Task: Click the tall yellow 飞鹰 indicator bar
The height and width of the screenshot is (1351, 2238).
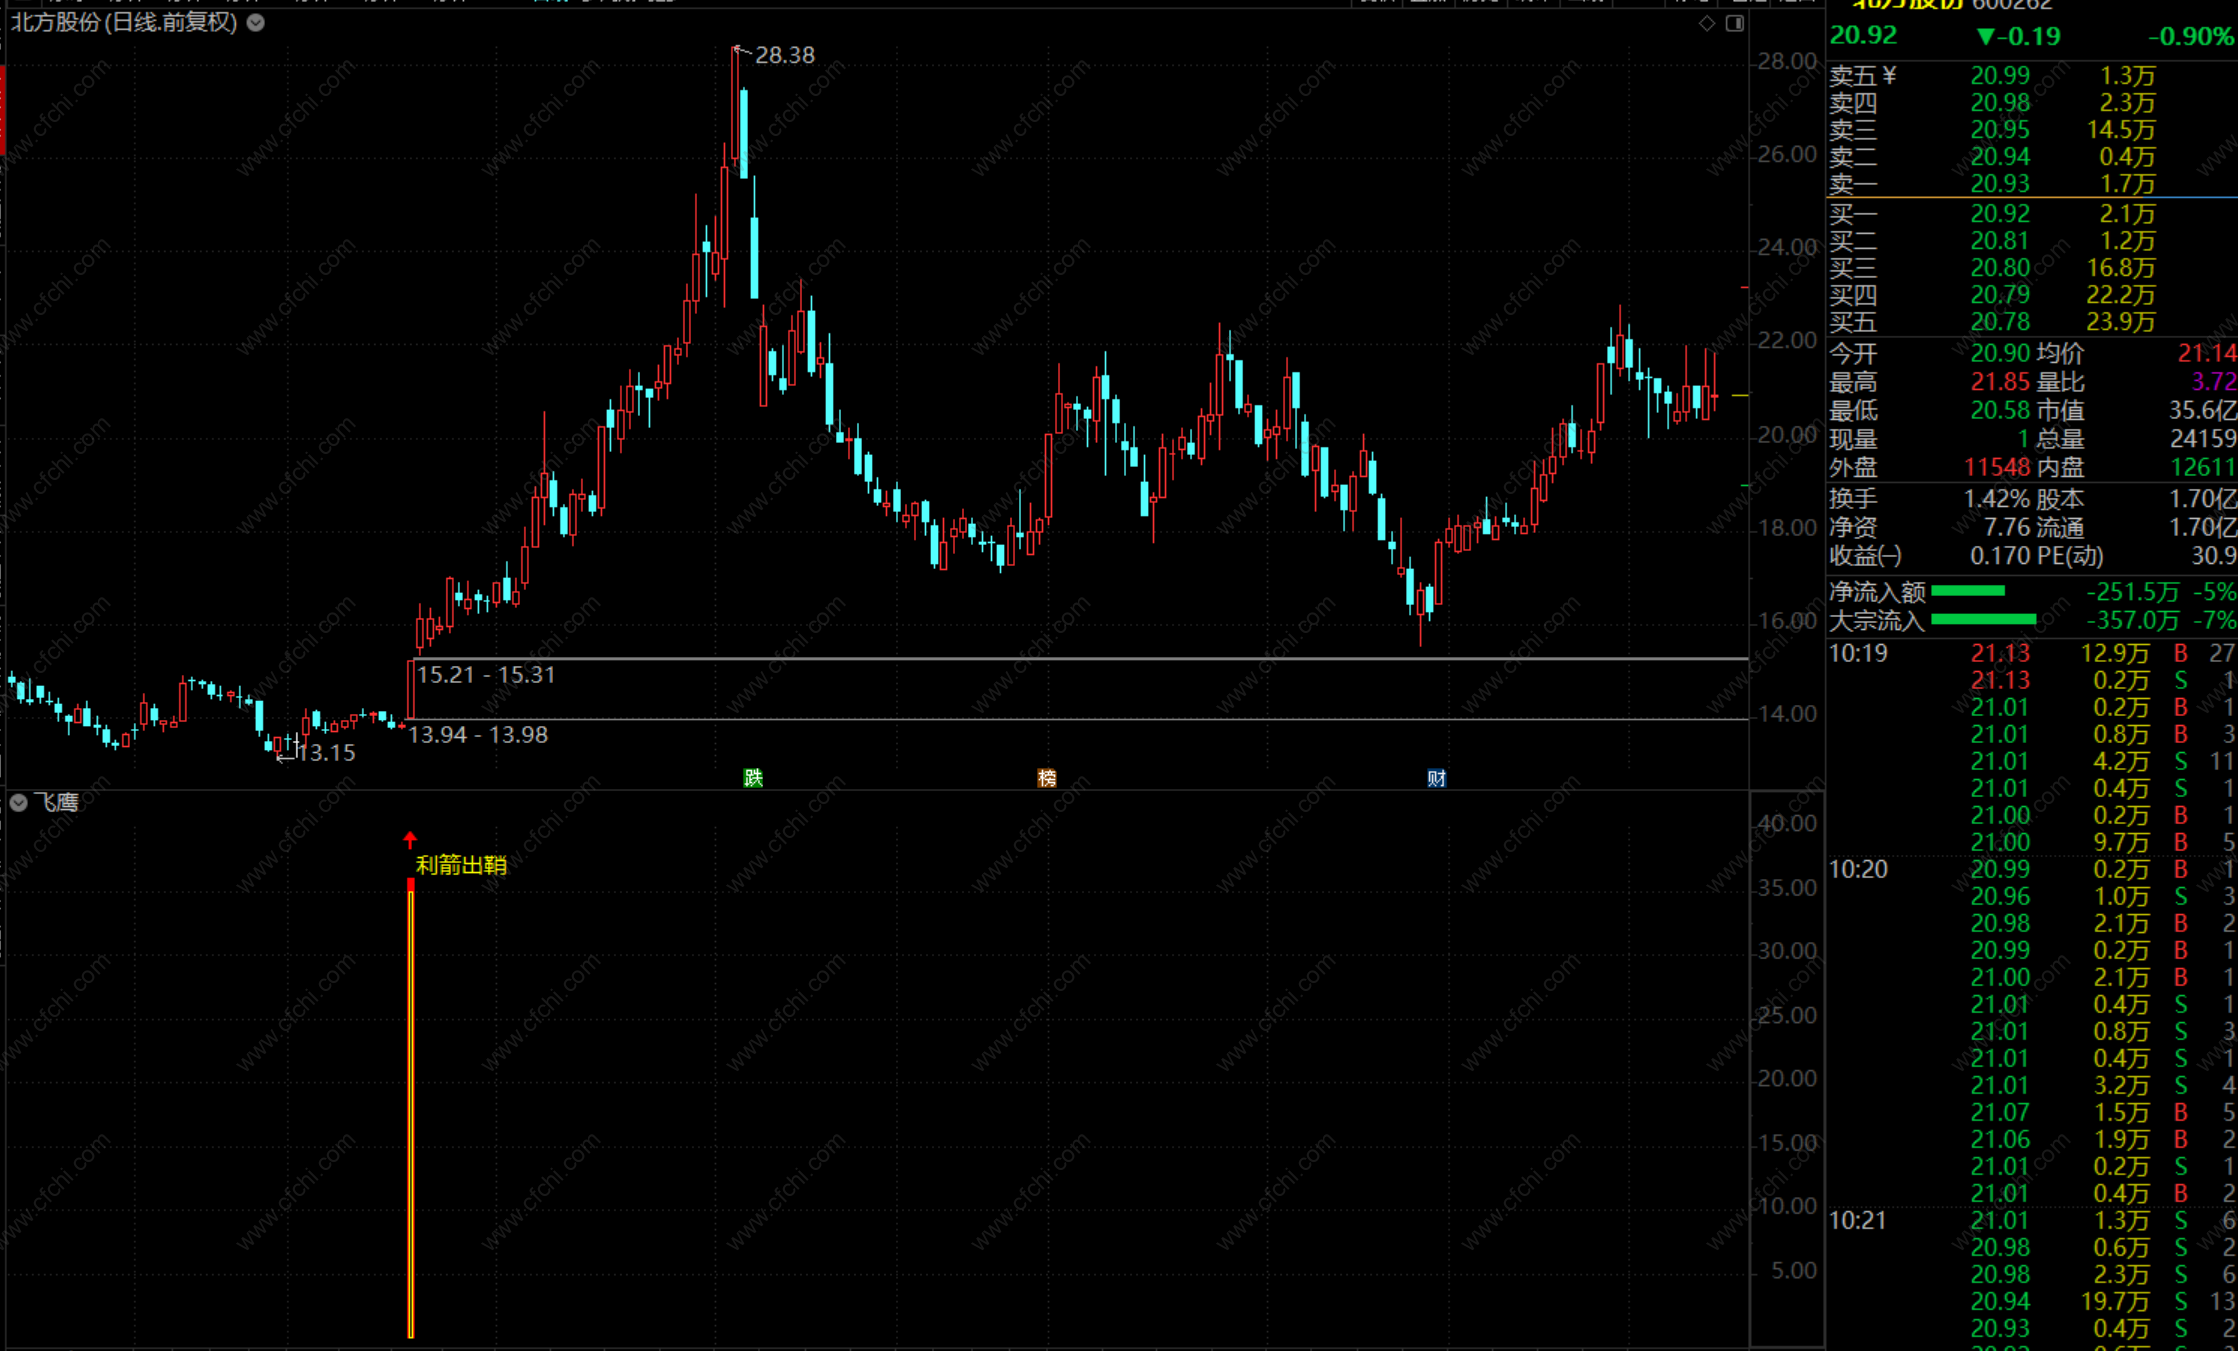Action: click(411, 1110)
